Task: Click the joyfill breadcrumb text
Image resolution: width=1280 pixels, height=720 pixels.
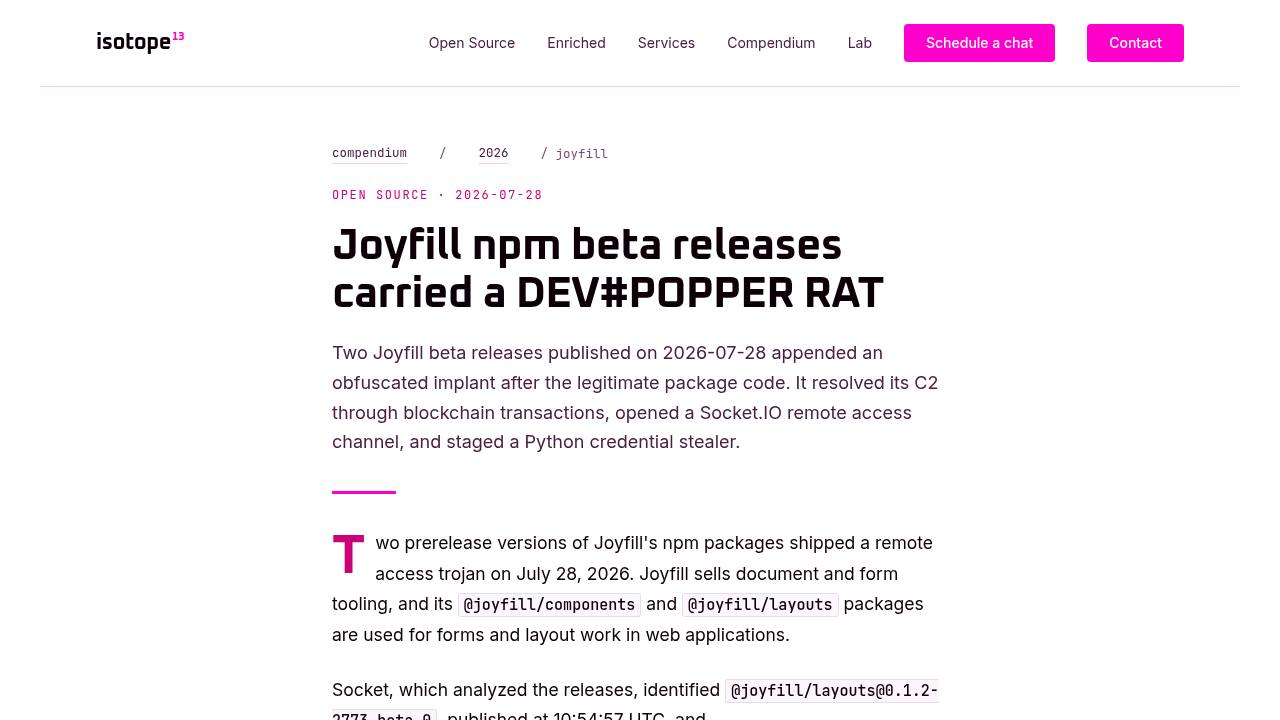Action: pos(582,154)
